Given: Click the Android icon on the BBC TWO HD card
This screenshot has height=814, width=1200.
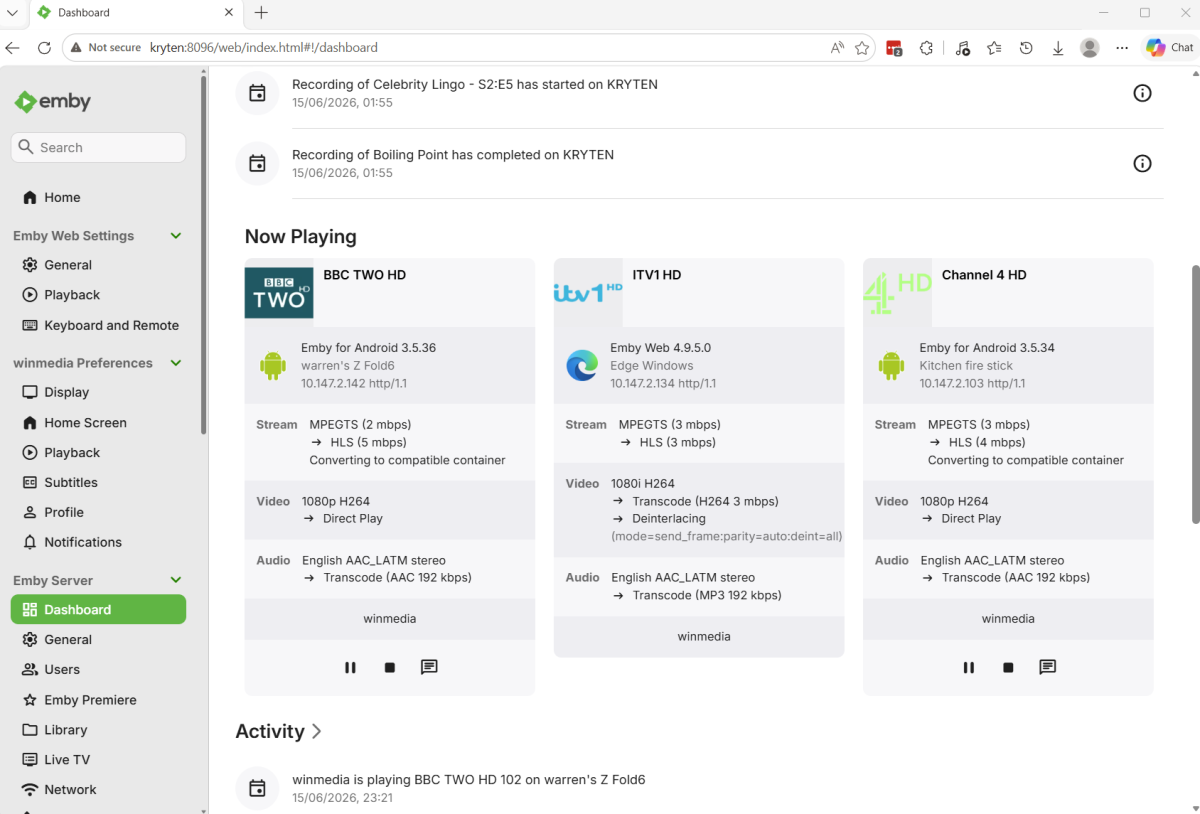Looking at the screenshot, I should point(272,365).
